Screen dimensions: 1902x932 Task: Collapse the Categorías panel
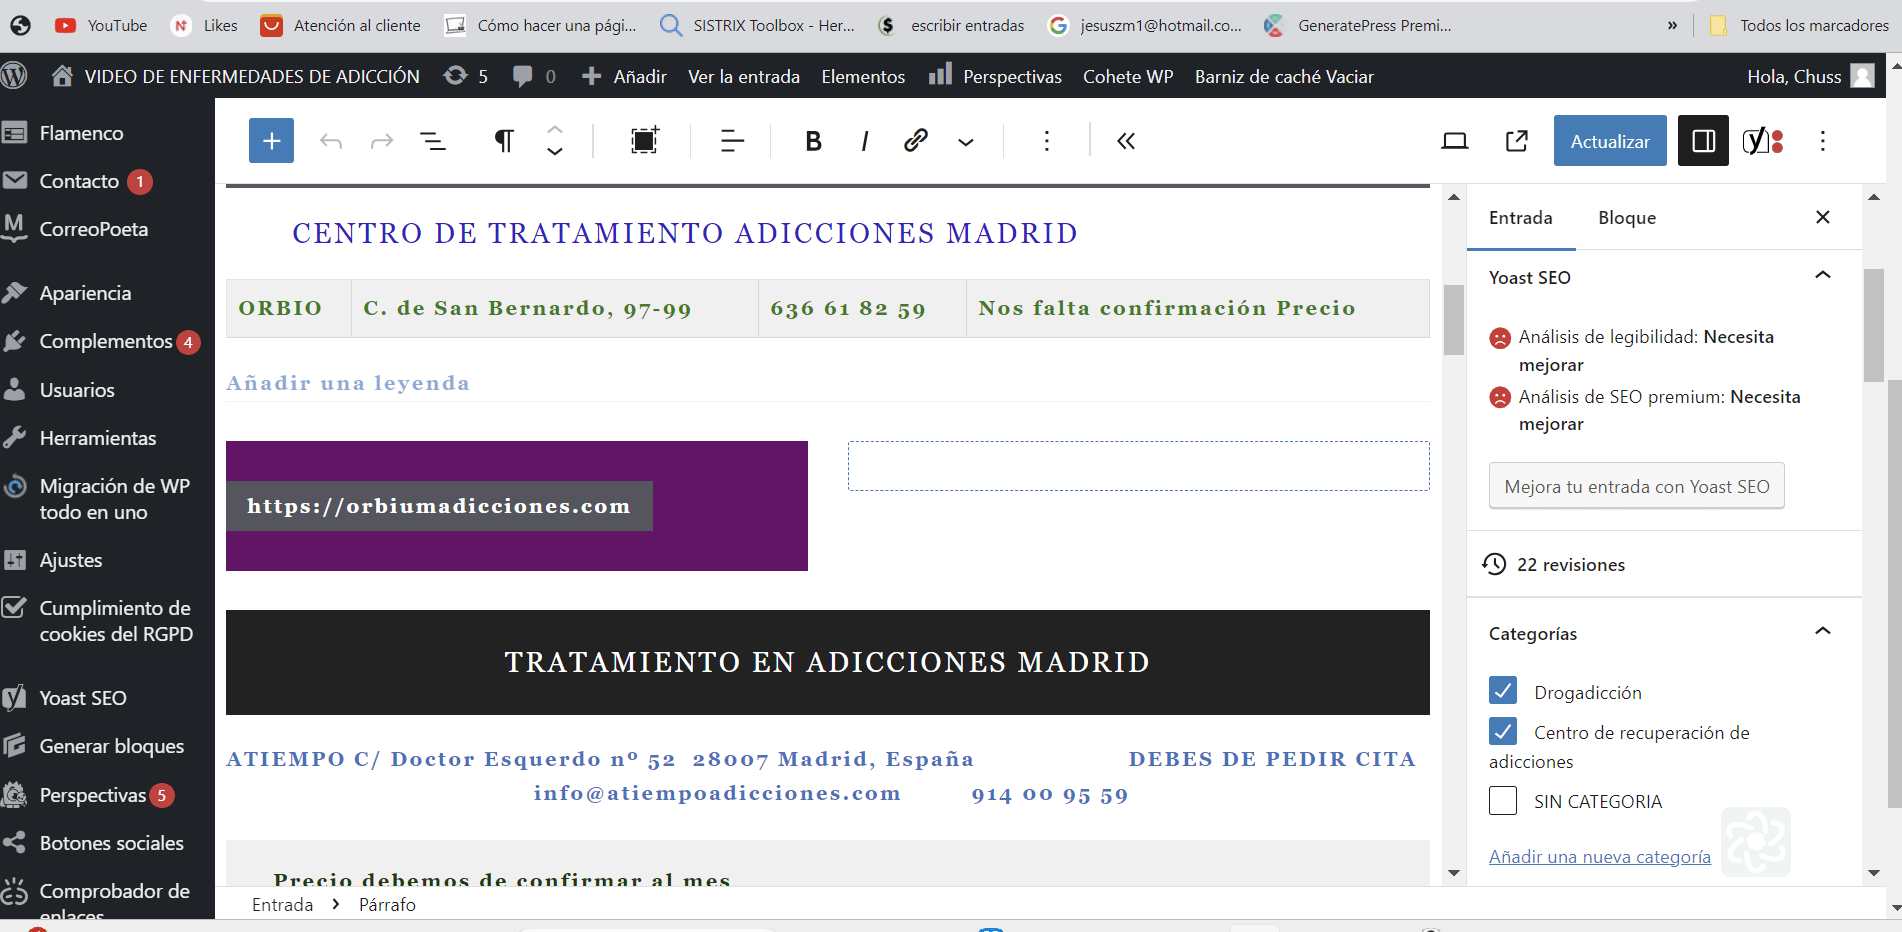click(1823, 631)
